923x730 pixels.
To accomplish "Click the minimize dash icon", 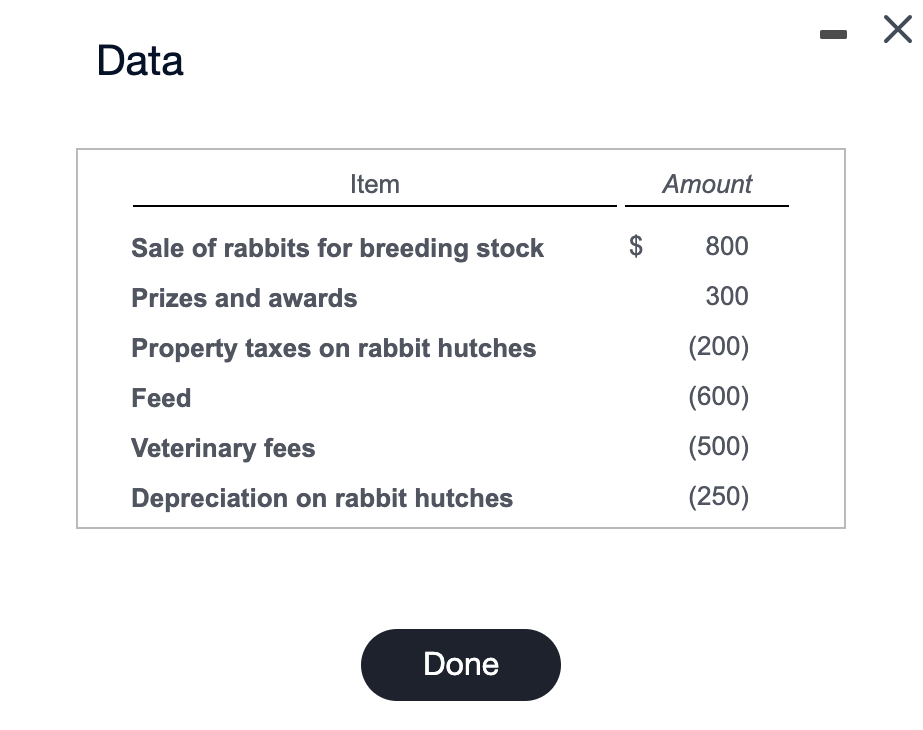I will [x=833, y=34].
